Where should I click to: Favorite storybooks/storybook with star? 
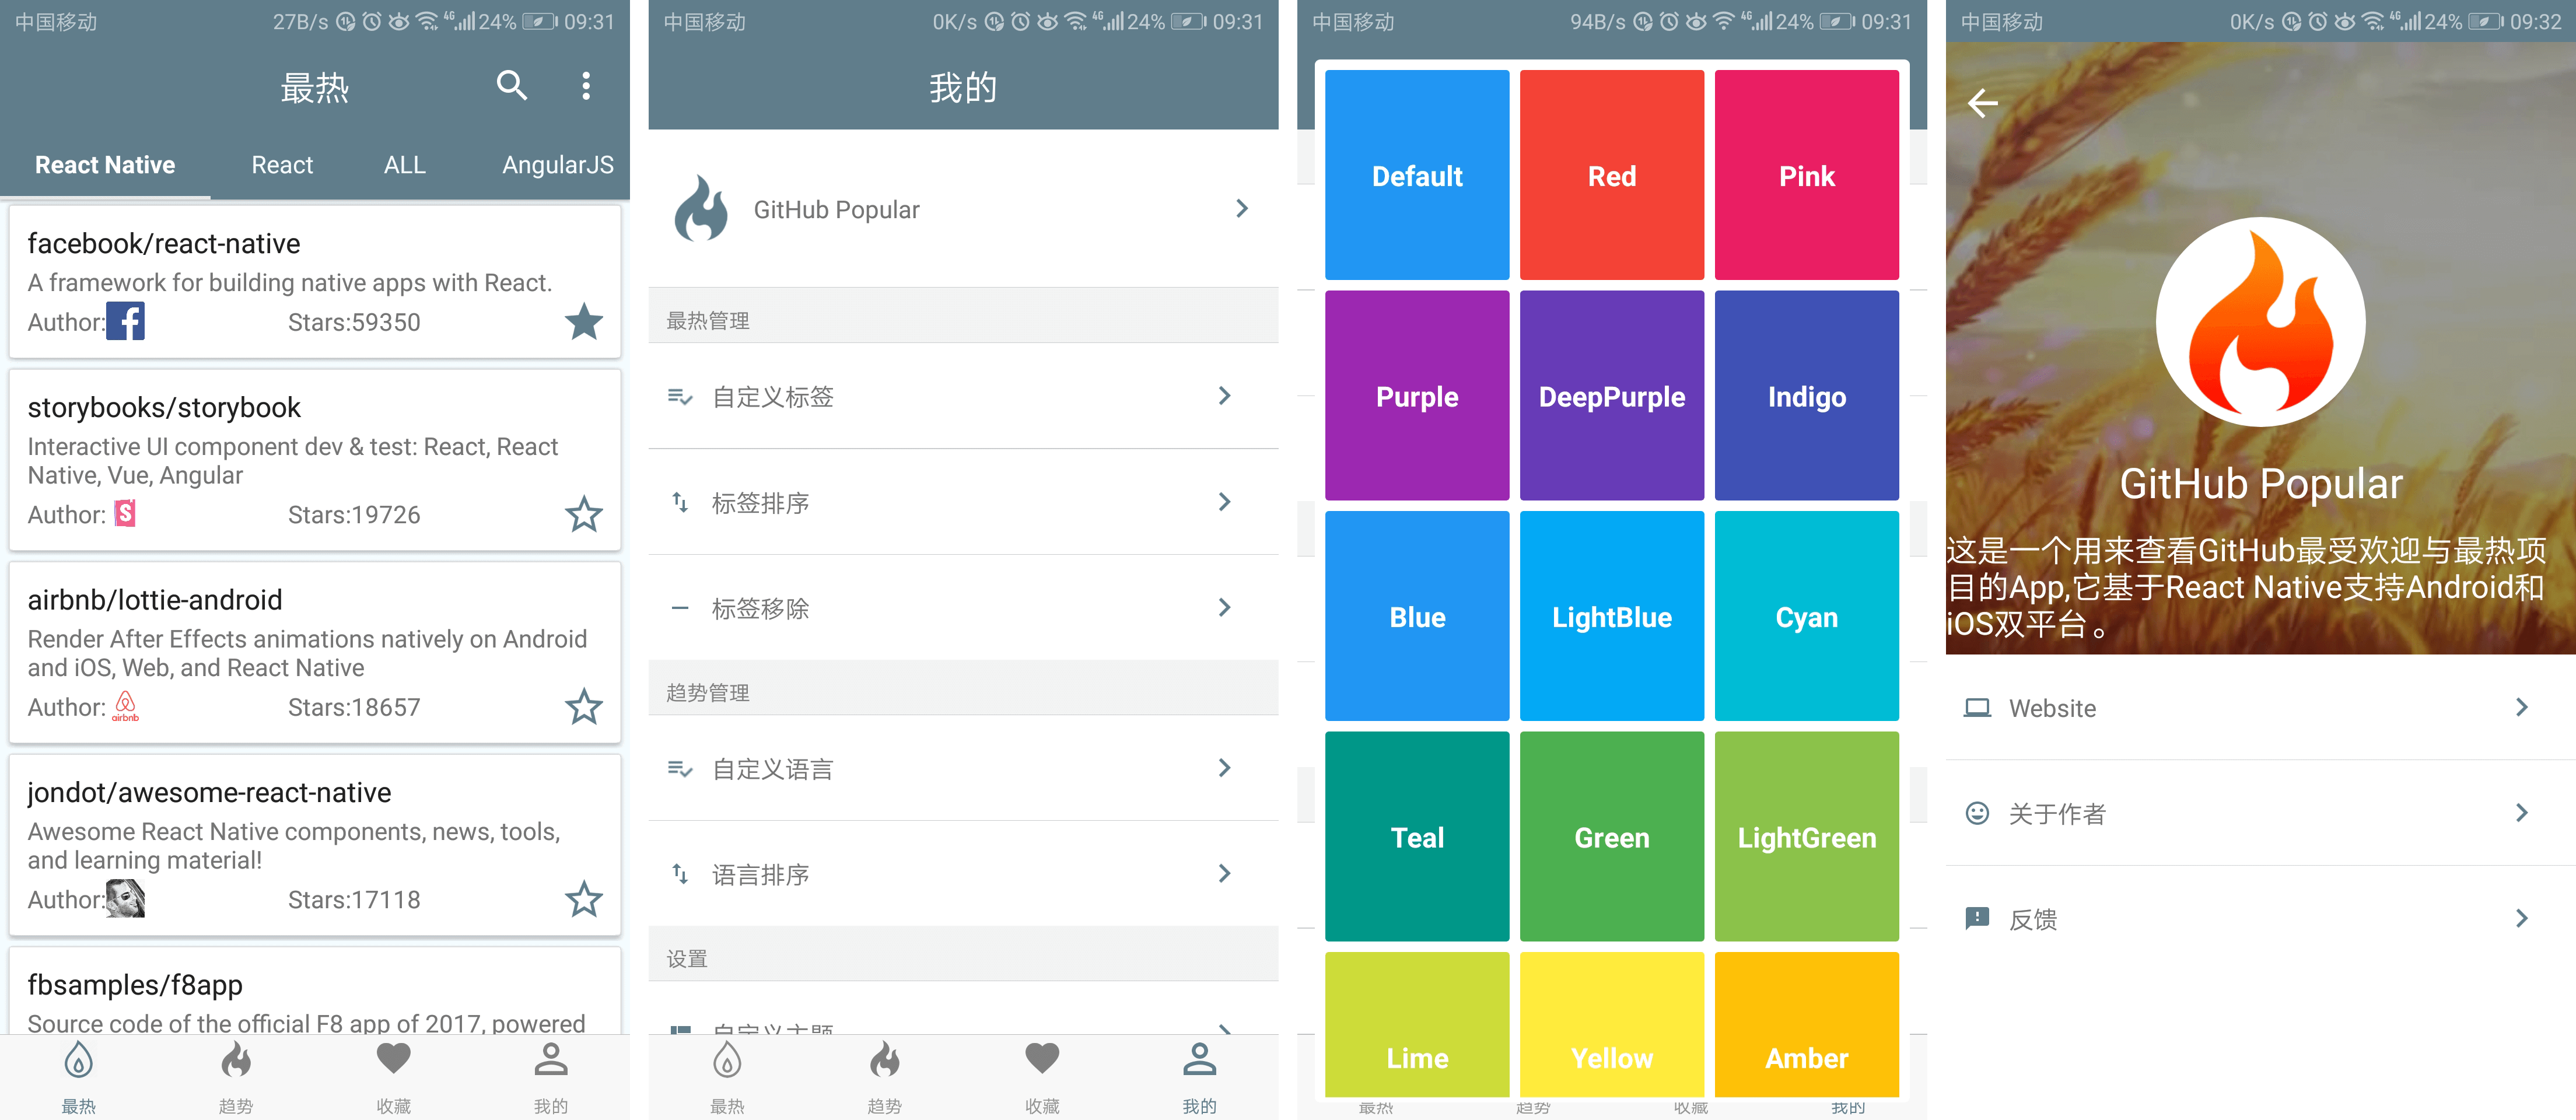coord(583,514)
